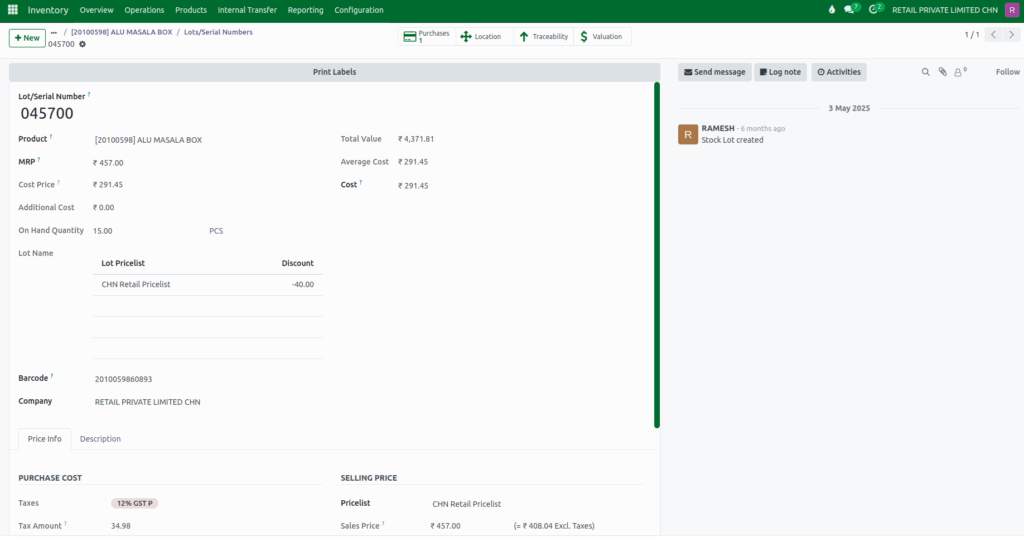The width and height of the screenshot is (1024, 537).
Task: Open the conversations chat icon with badge 7
Action: (851, 9)
